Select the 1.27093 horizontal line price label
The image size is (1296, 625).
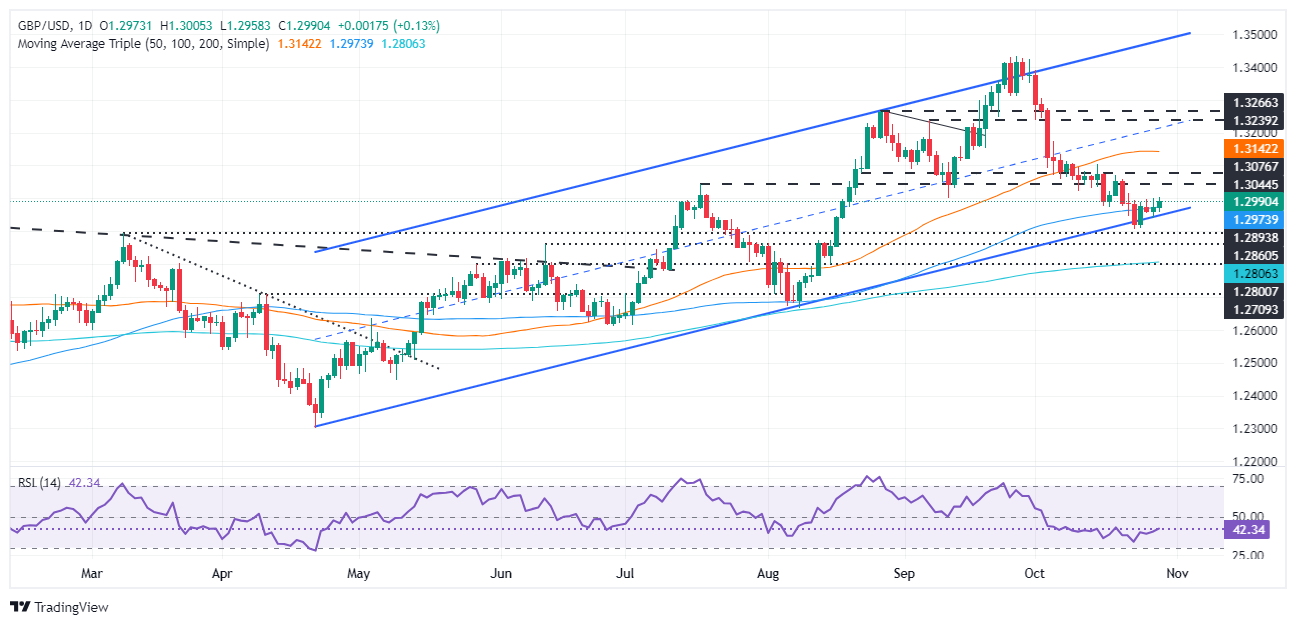tap(1243, 312)
